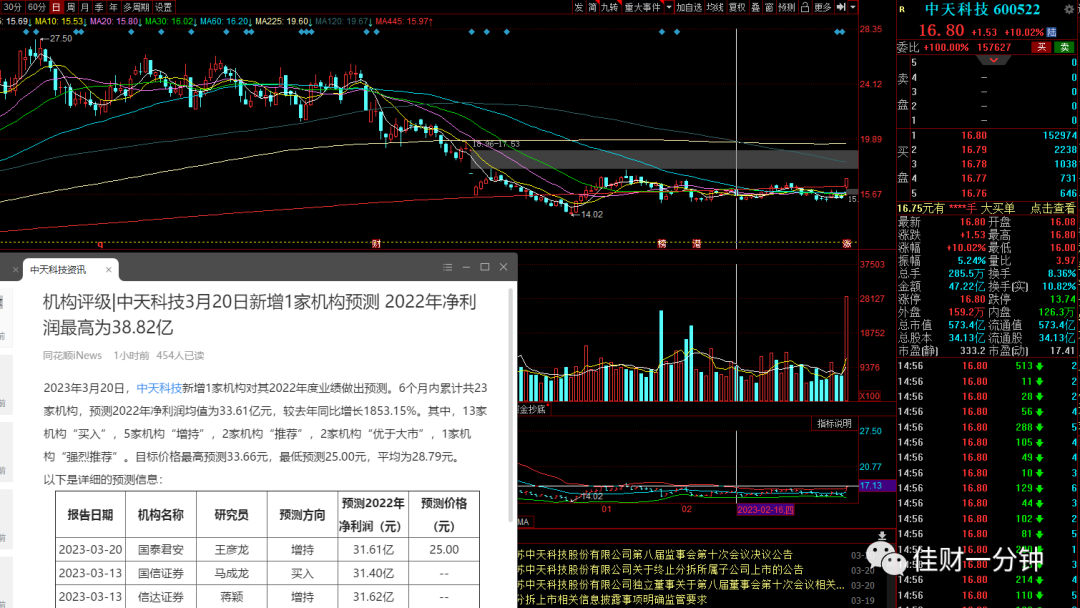Screen dimensions: 1080x608
Task: Click the R marker next to stock name
Action: point(902,10)
